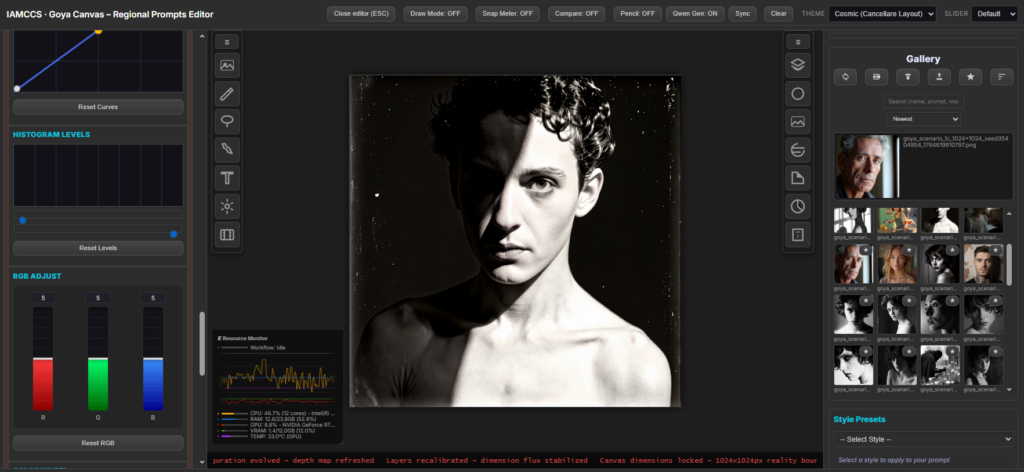Open the right toolbar menu handle
Viewport: 1024px width, 472px height.
point(797,42)
